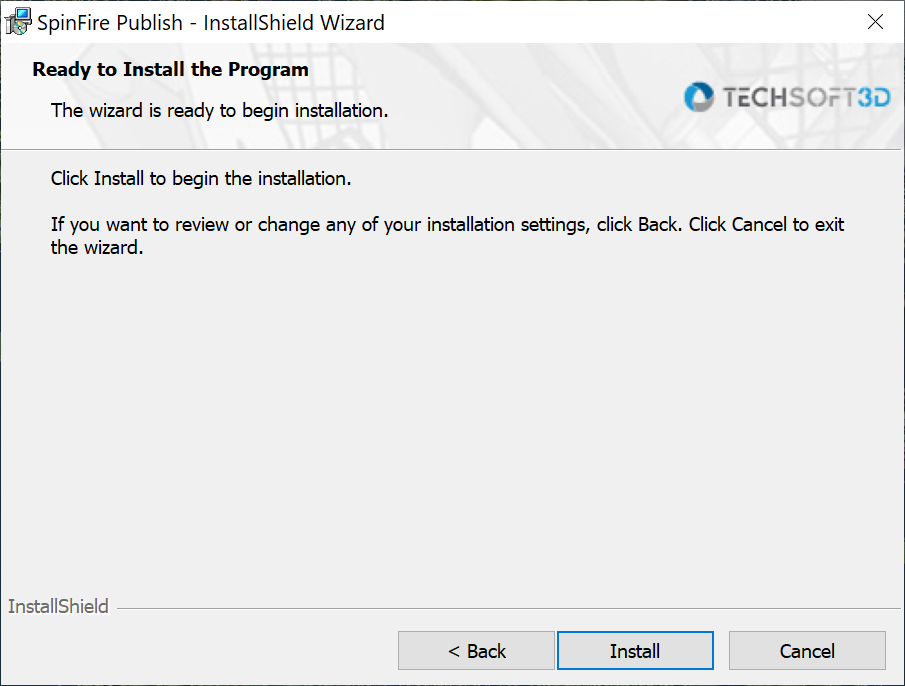Click the blank space left of the Back button
Image resolution: width=905 pixels, height=686 pixels.
coord(200,651)
